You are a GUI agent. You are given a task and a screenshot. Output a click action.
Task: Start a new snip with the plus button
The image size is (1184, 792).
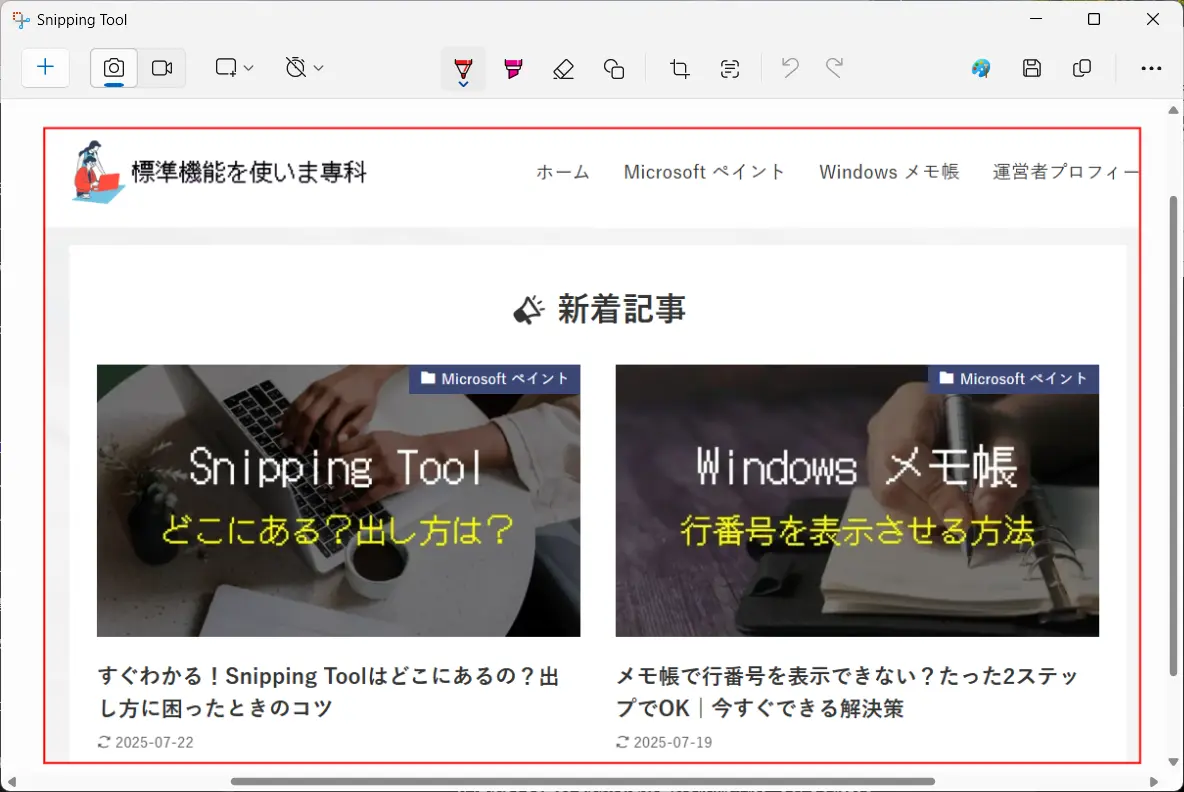tap(45, 68)
